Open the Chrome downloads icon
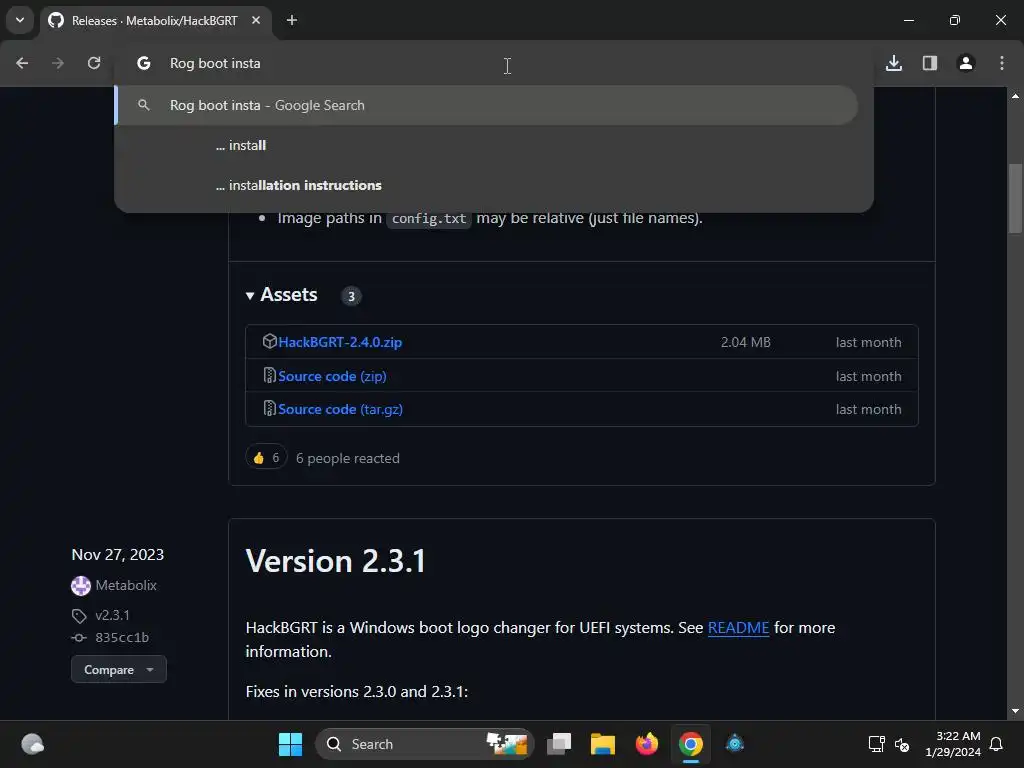This screenshot has width=1024, height=768. [894, 63]
